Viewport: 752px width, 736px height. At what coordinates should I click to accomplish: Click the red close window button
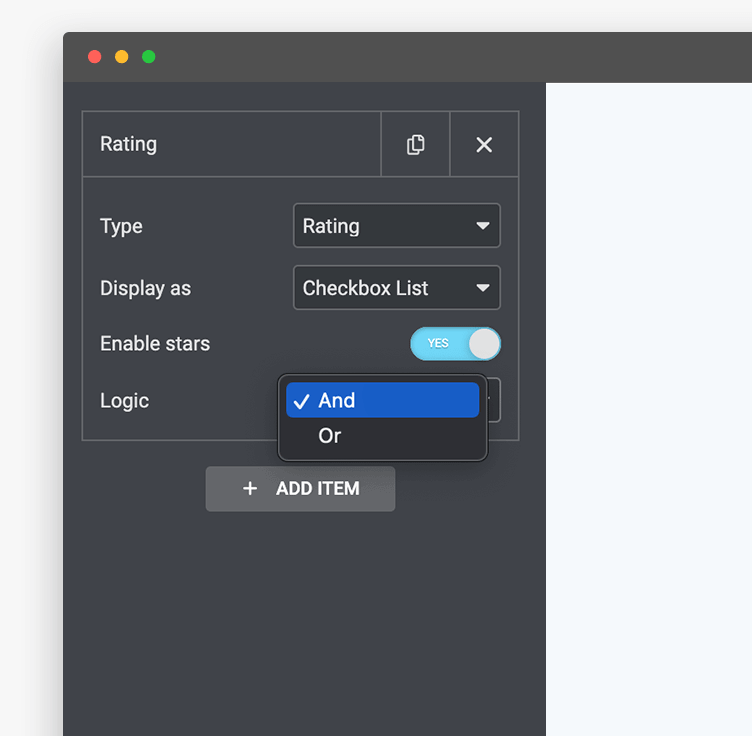95,57
